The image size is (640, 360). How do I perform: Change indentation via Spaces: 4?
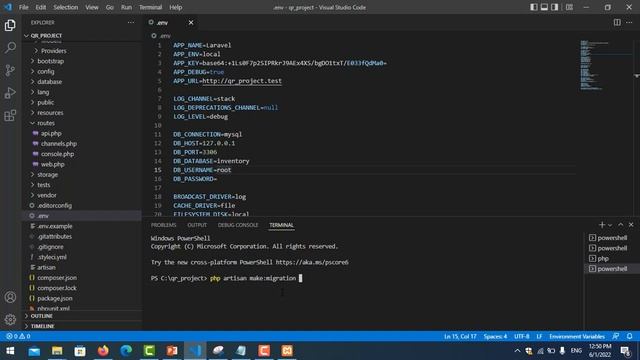pyautogui.click(x=495, y=336)
